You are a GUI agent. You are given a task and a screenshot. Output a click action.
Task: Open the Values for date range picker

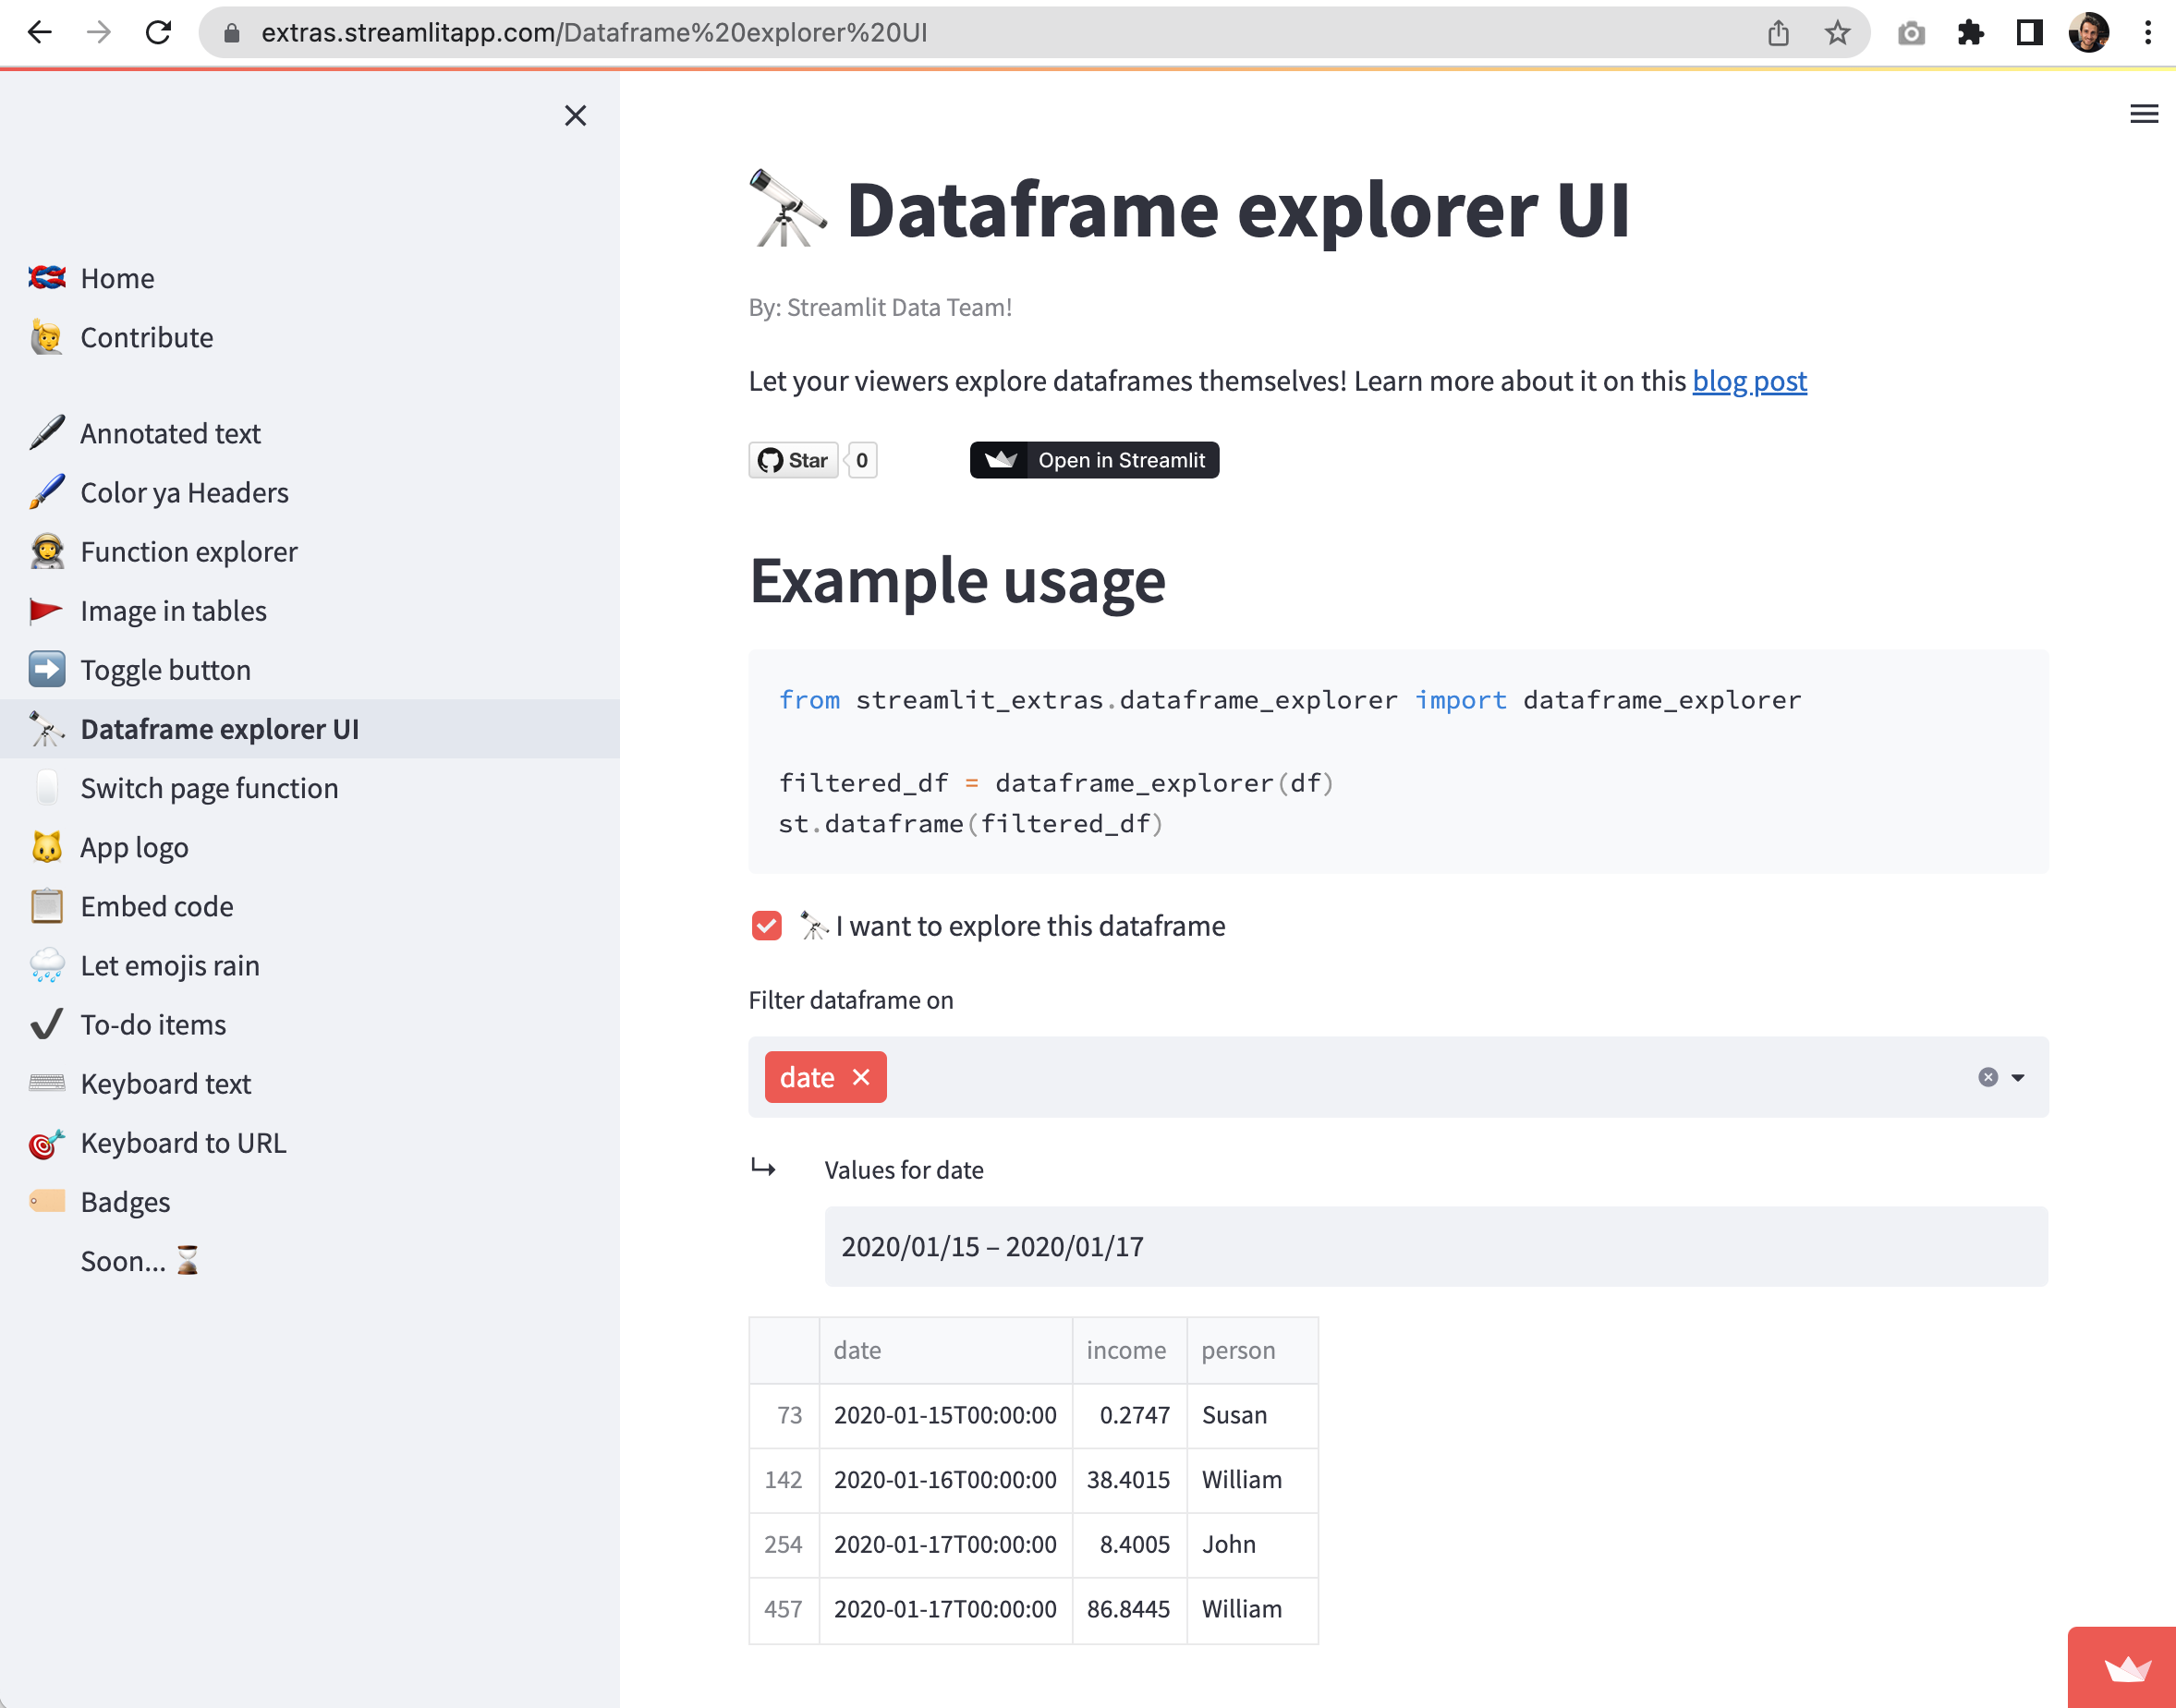pyautogui.click(x=1435, y=1247)
